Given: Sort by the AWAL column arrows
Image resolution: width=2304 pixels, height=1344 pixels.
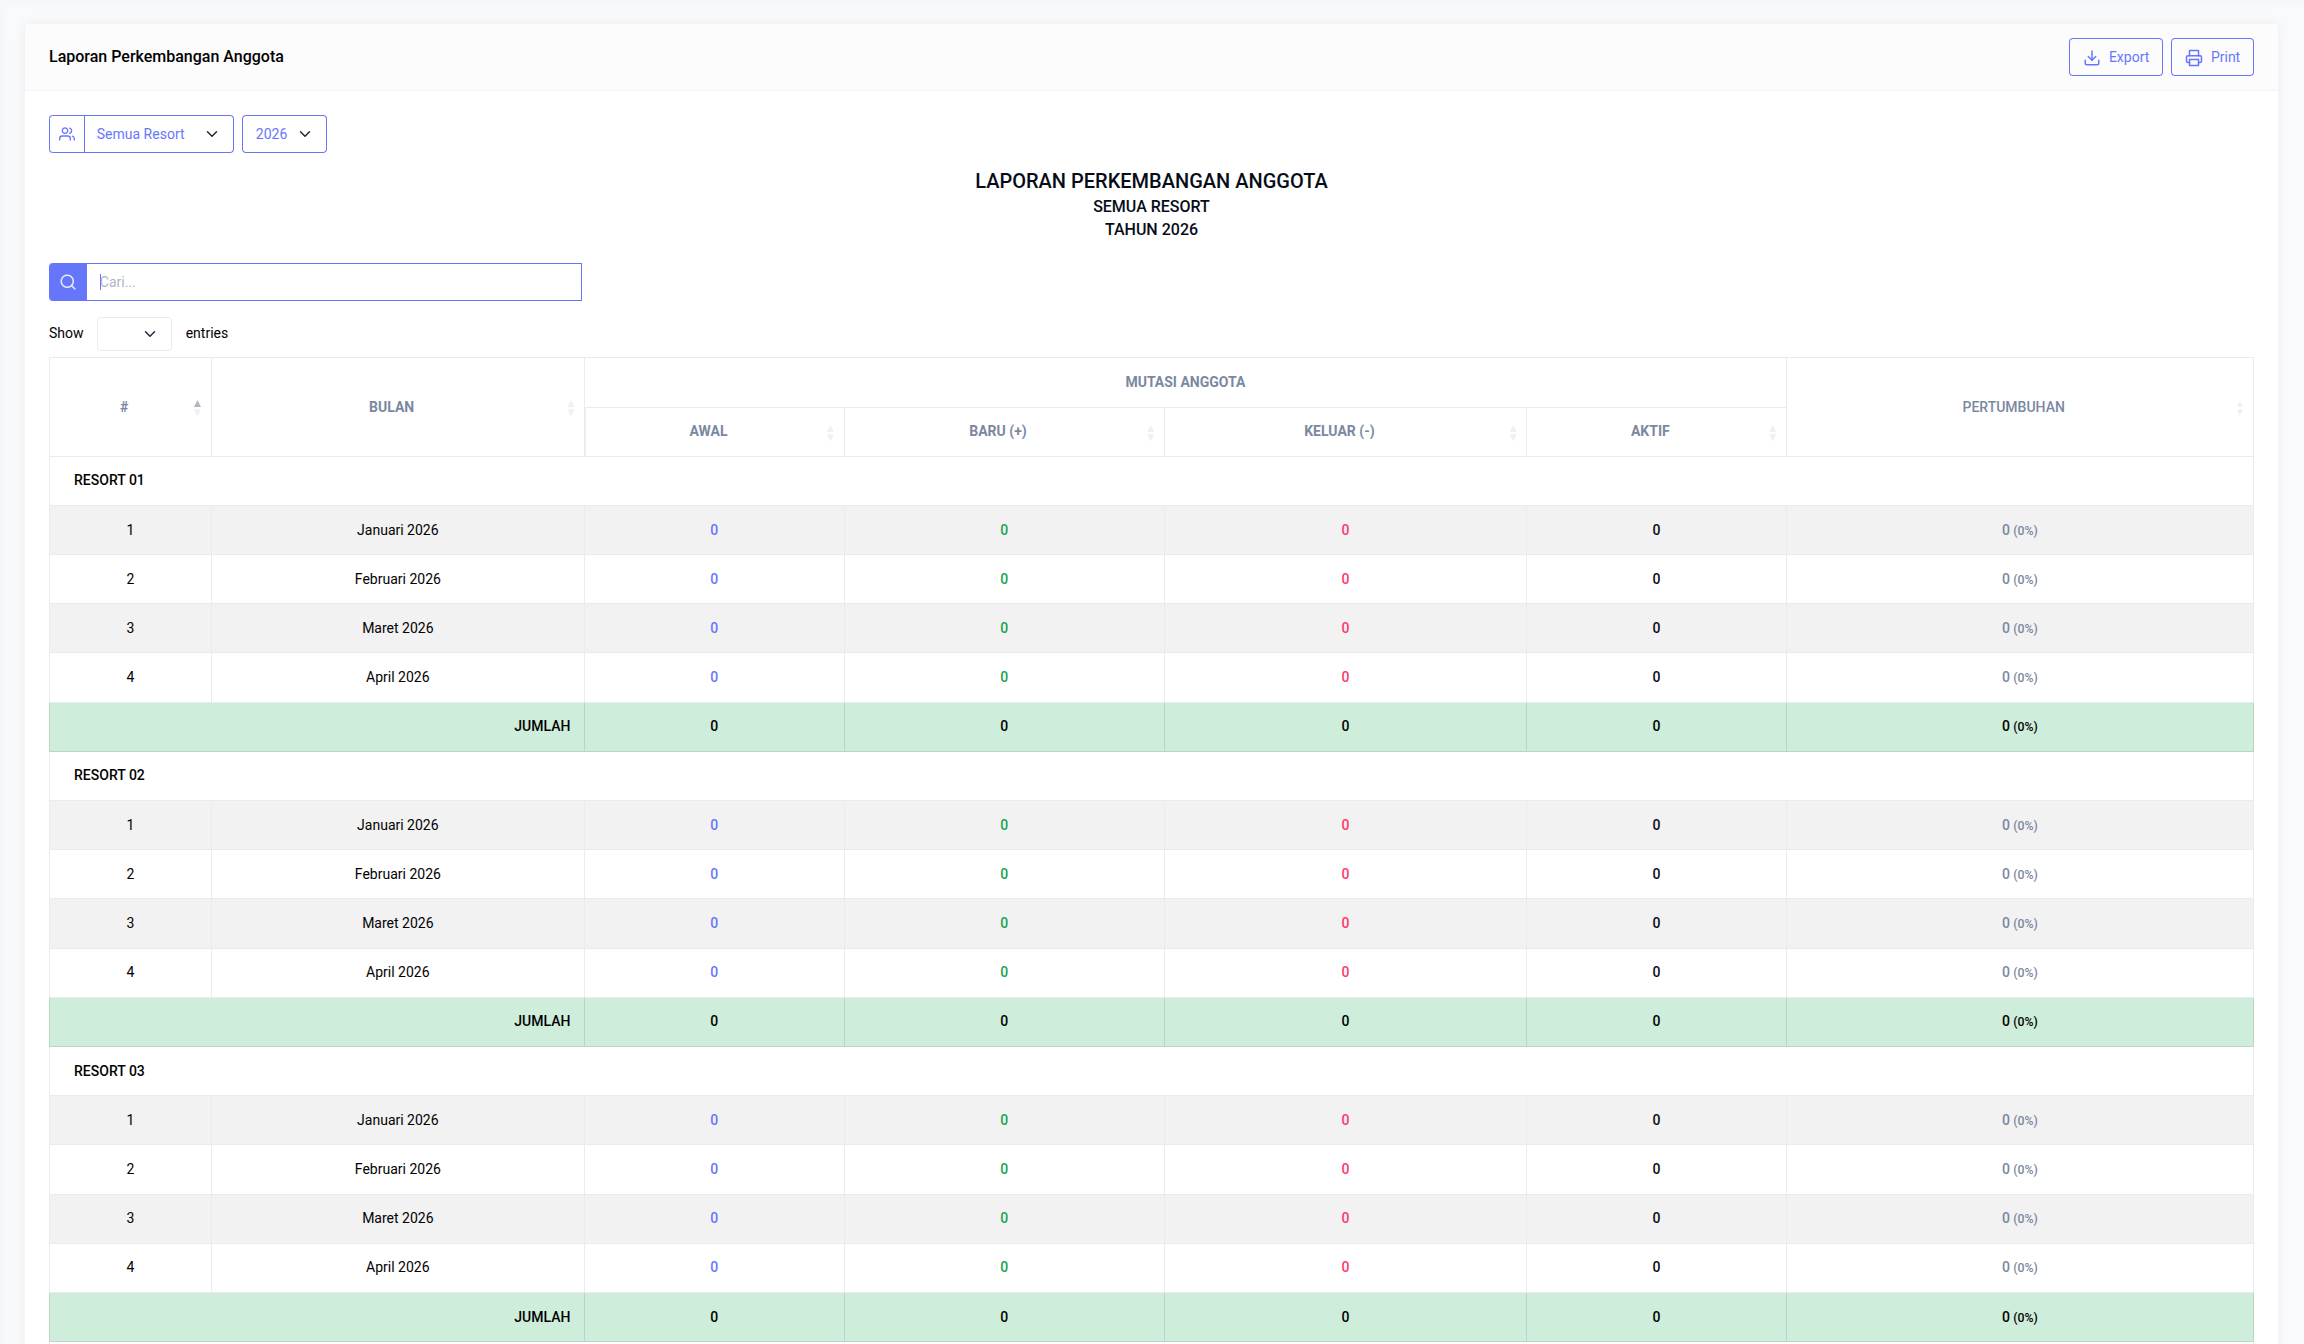Looking at the screenshot, I should click(830, 432).
